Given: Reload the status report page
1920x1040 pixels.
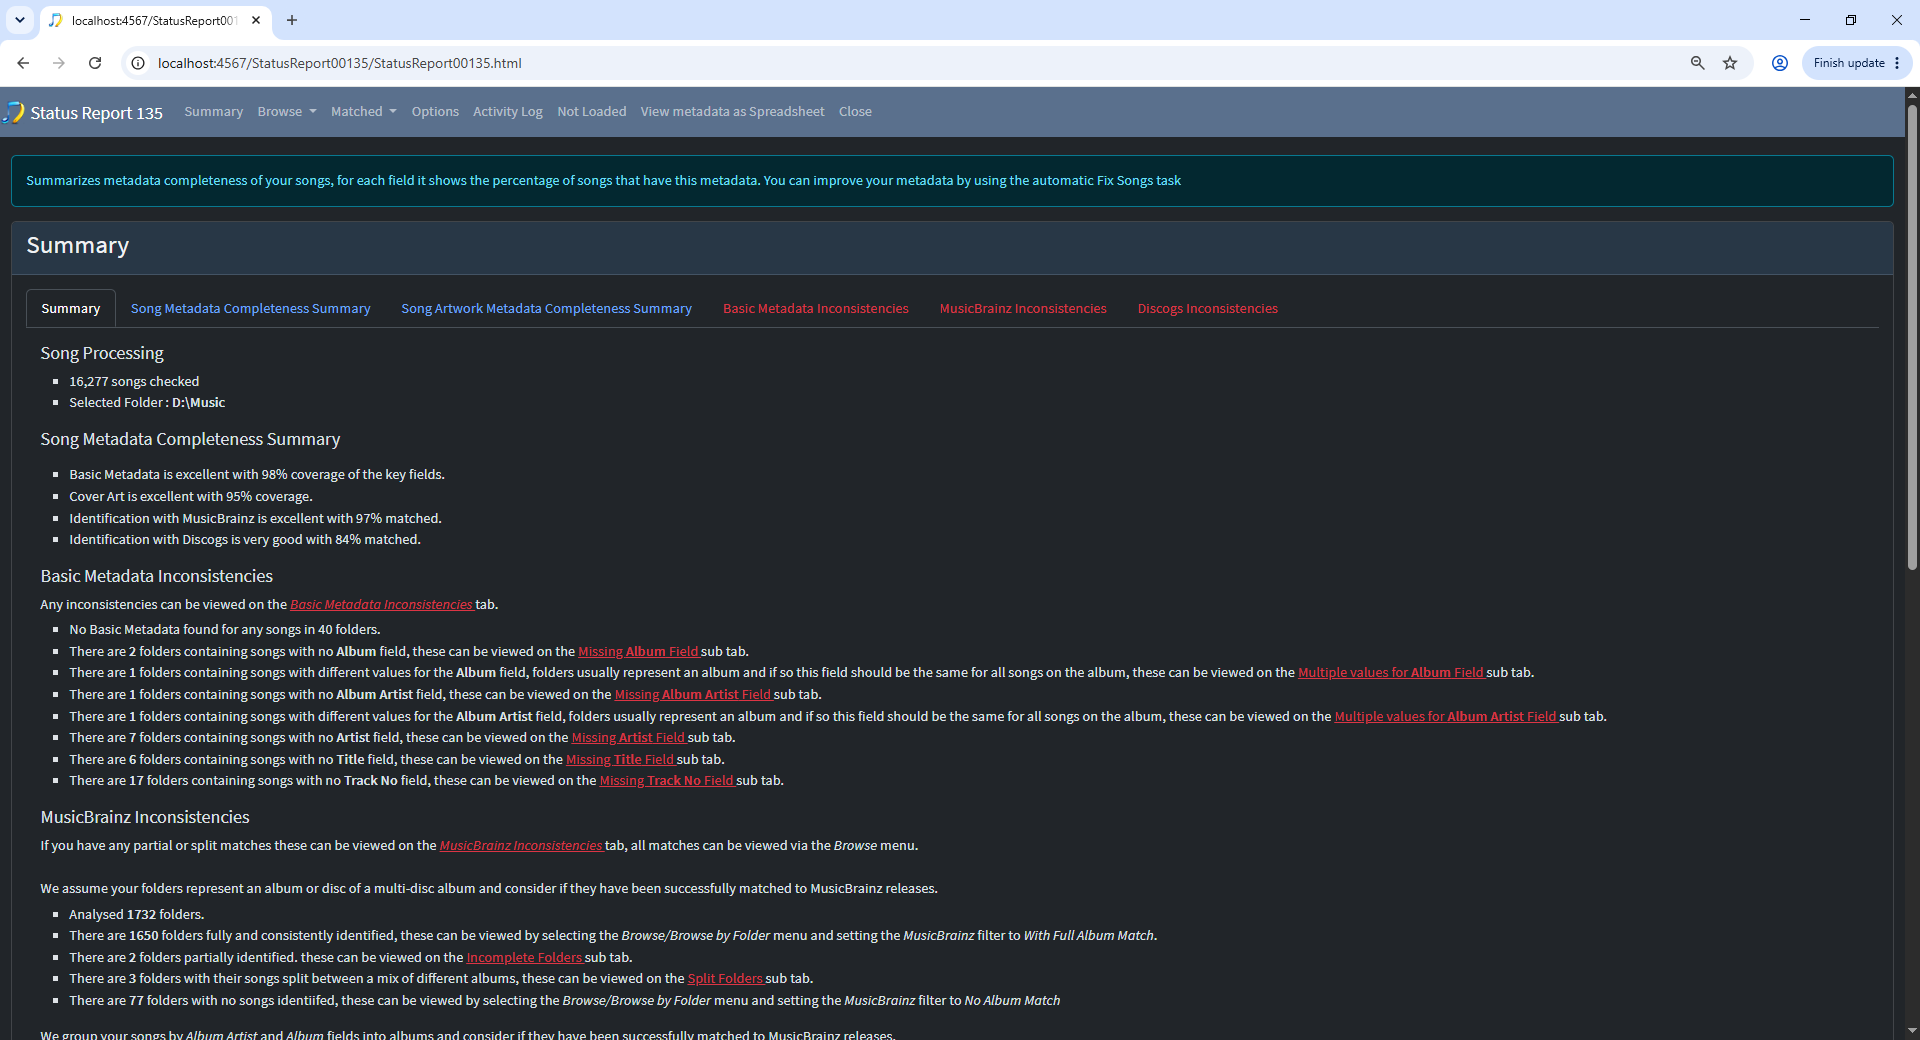Looking at the screenshot, I should click(95, 63).
